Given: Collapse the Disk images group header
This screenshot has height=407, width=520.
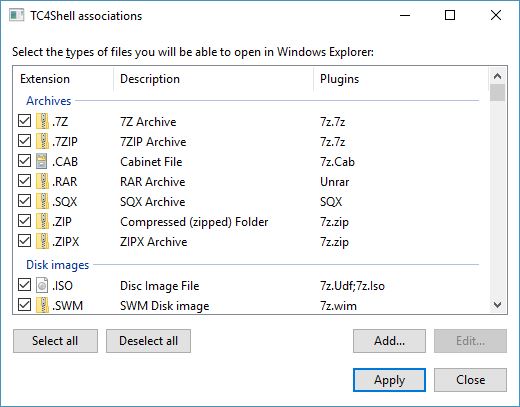Looking at the screenshot, I should tap(57, 265).
